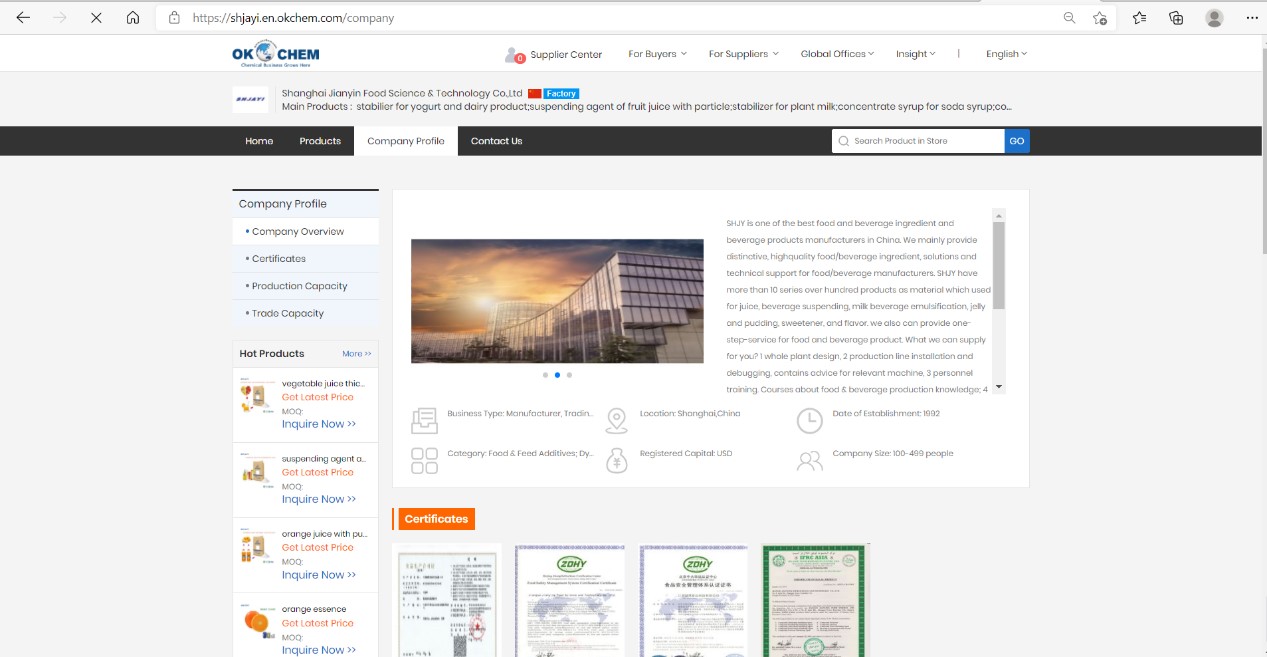Viewport: 1267px width, 657px height.
Task: Open the vegetable juice thickener product thumbnail
Action: pos(256,394)
